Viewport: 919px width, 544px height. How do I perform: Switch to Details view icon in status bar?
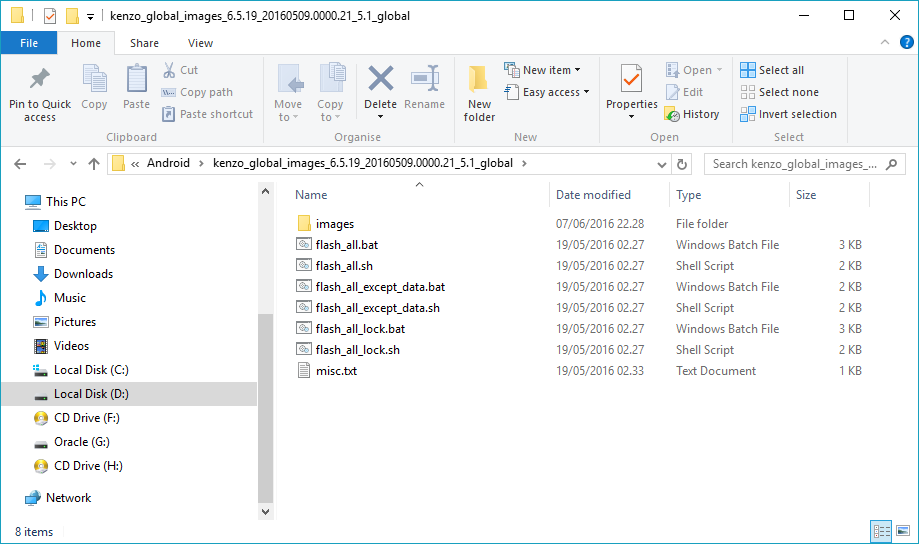click(x=881, y=531)
